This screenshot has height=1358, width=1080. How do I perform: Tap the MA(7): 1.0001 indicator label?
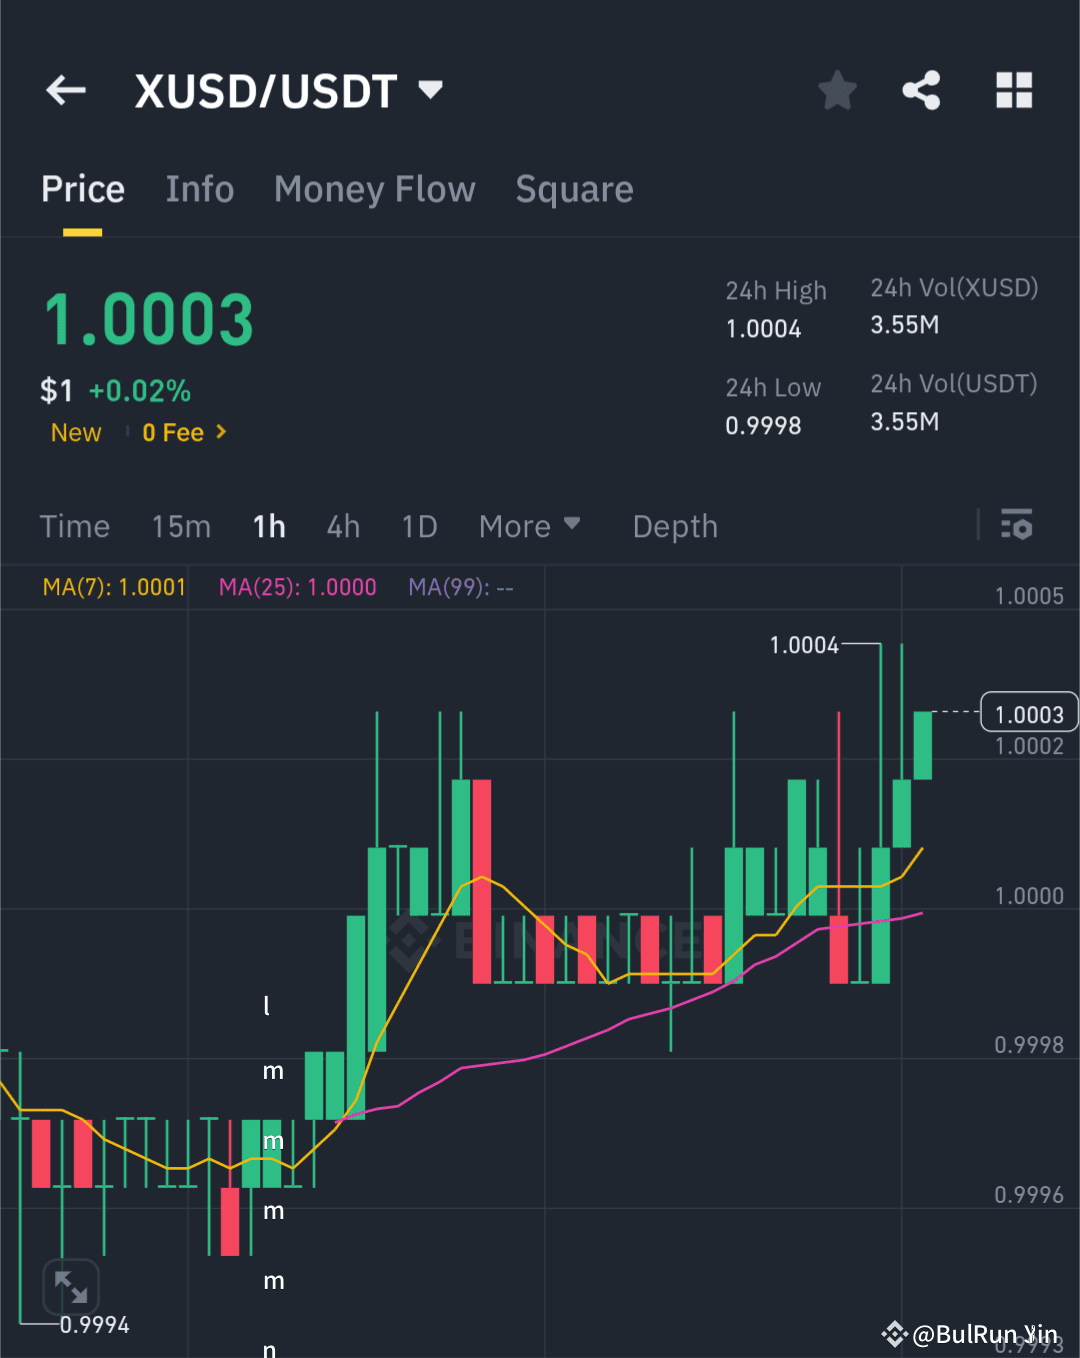tap(114, 587)
